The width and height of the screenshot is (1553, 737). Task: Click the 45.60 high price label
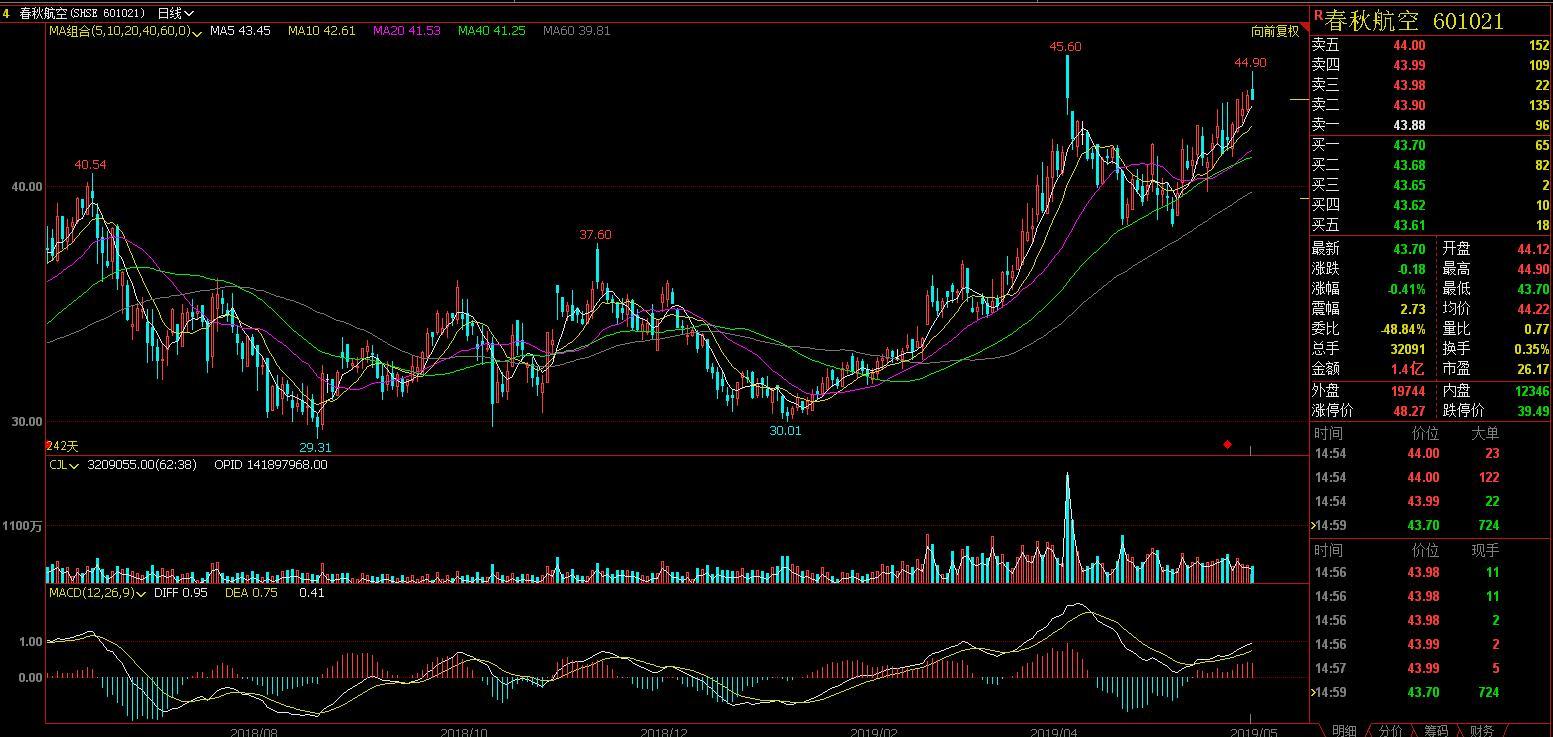coord(1065,47)
